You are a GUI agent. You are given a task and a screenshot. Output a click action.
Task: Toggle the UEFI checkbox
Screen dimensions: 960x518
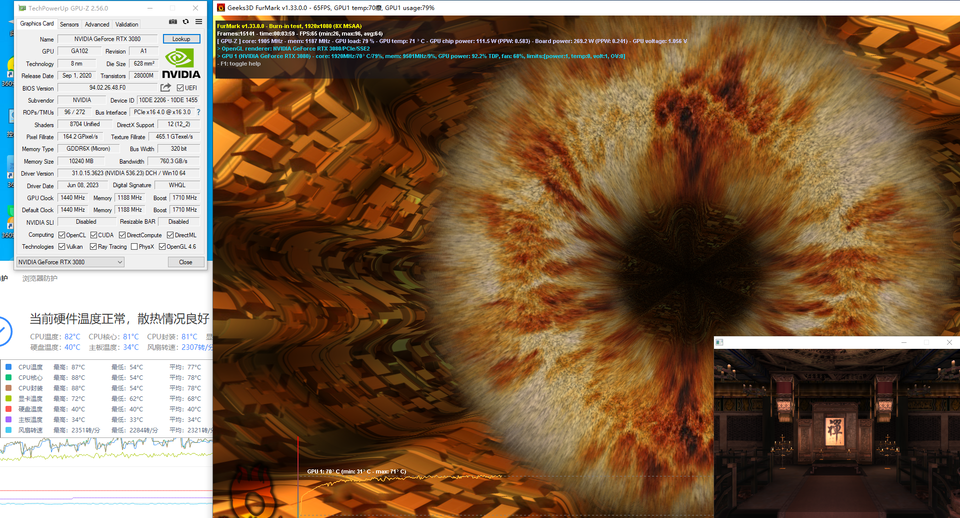pos(180,88)
